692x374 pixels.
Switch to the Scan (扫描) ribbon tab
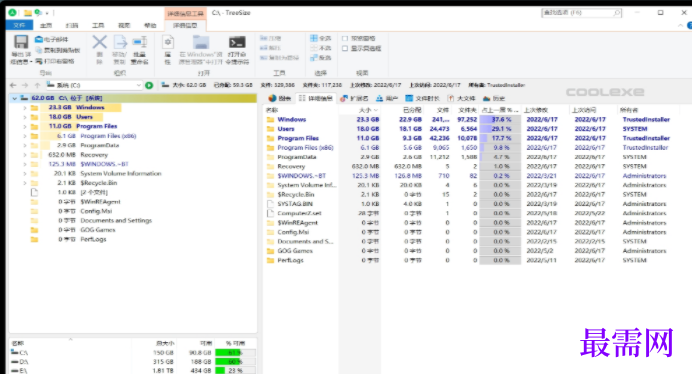coord(72,26)
